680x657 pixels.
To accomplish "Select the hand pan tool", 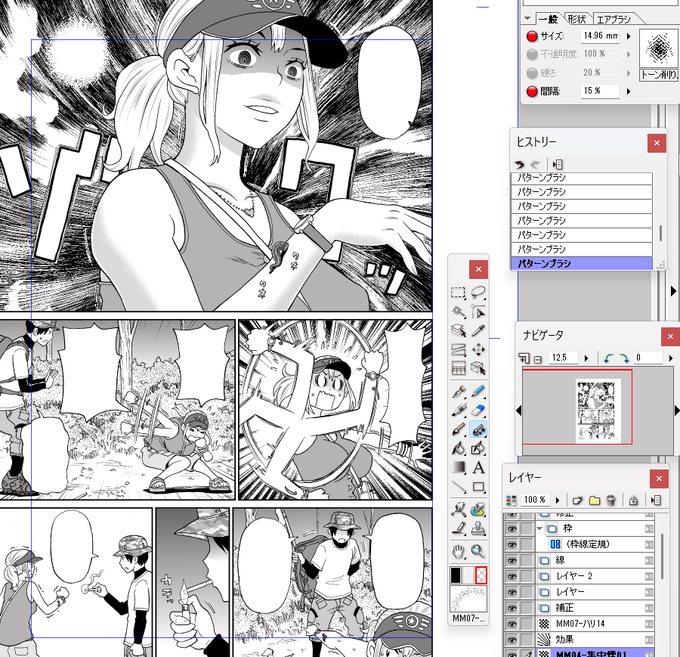I will (458, 551).
